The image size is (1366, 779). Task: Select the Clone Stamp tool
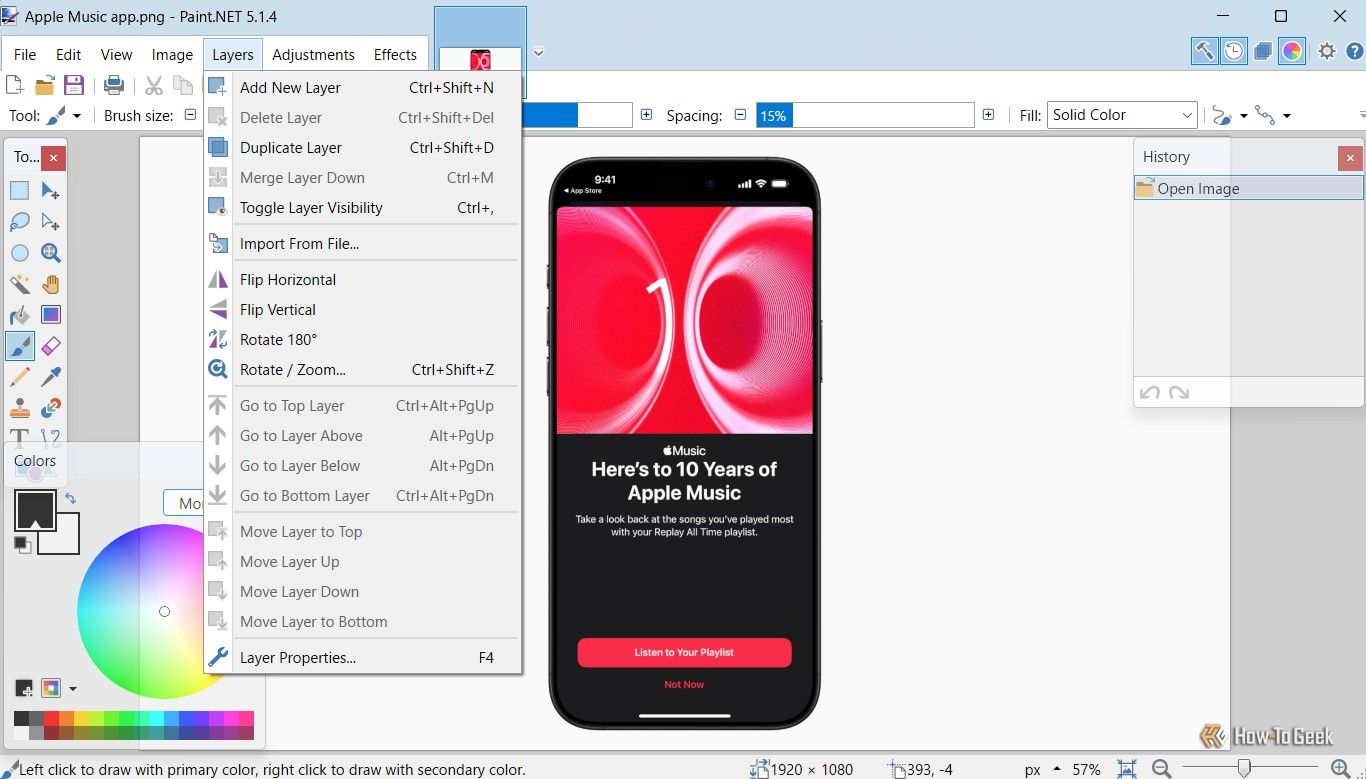[19, 408]
